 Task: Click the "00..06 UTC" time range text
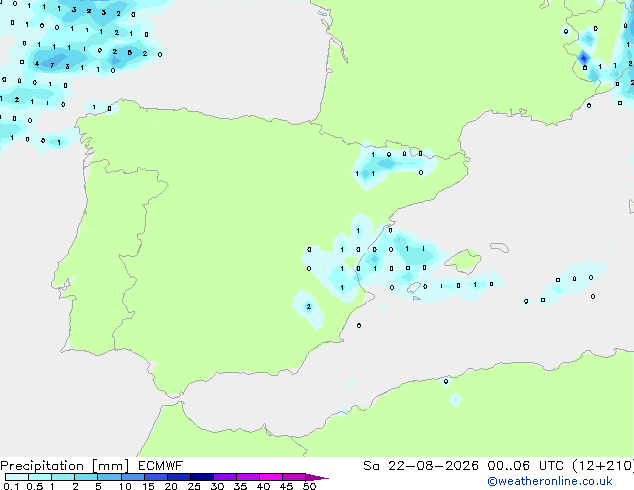[525, 466]
